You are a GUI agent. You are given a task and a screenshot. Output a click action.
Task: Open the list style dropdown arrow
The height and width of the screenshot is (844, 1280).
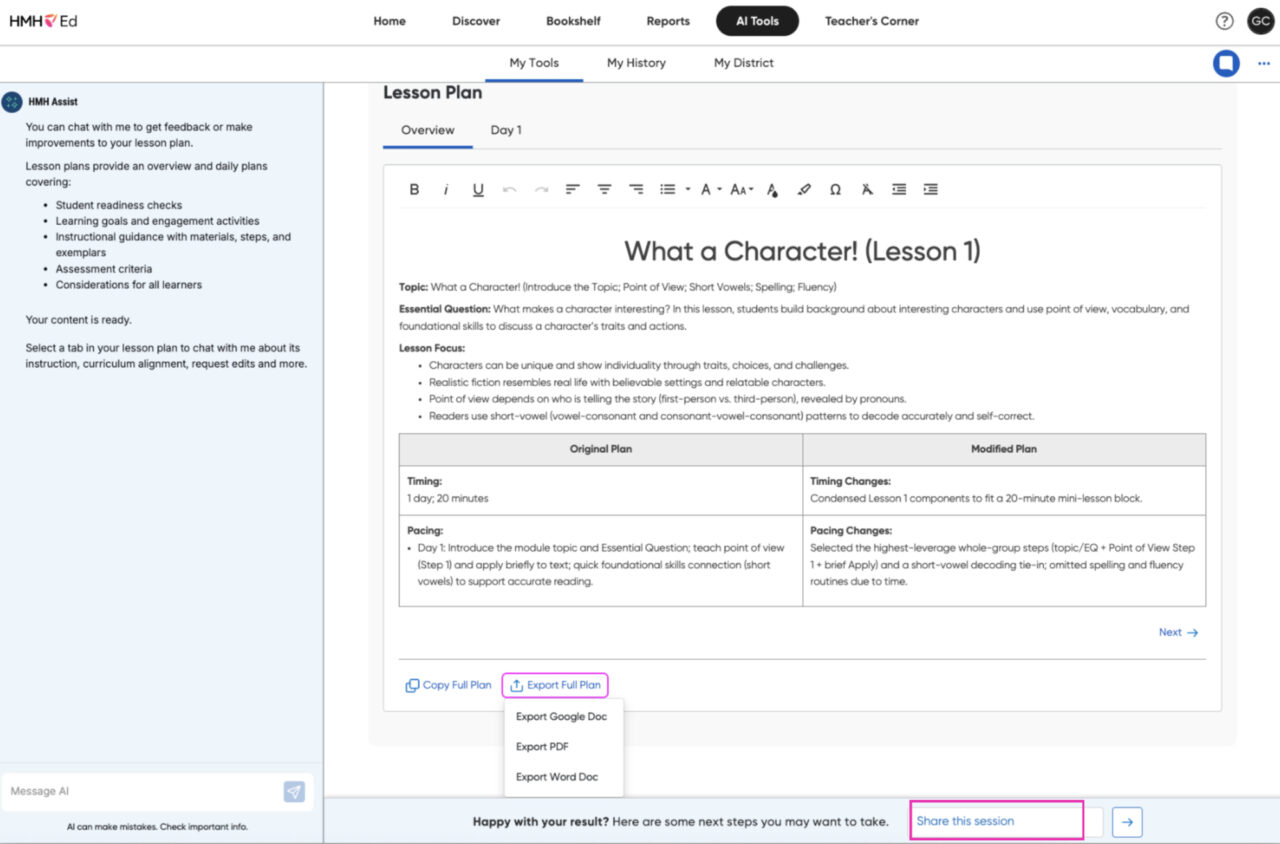coord(688,189)
